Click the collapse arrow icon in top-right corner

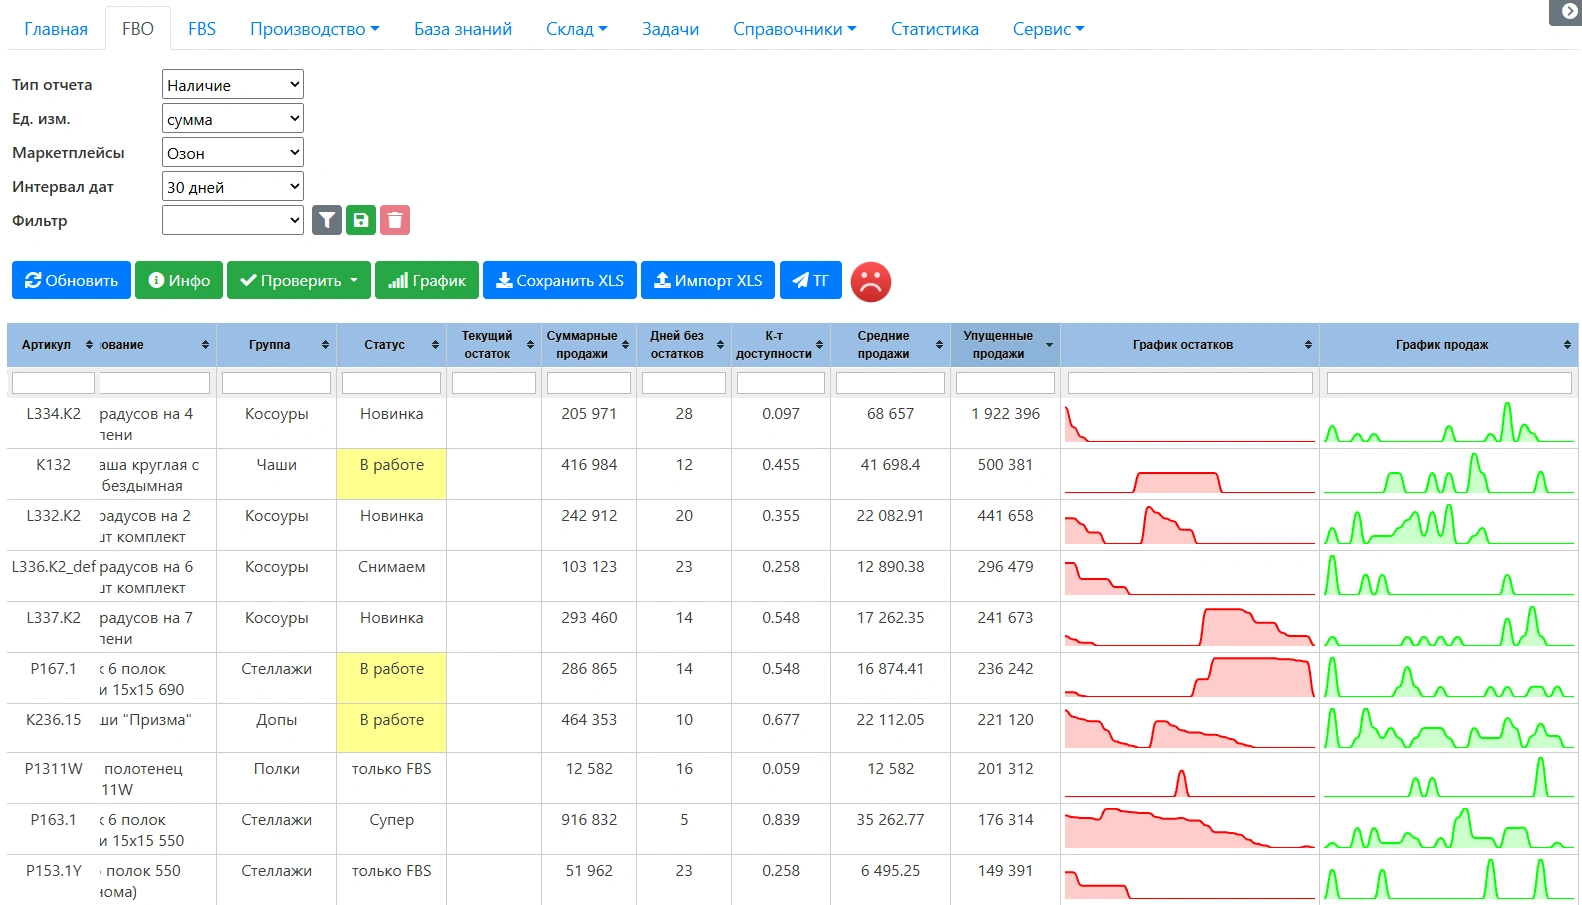click(x=1568, y=11)
